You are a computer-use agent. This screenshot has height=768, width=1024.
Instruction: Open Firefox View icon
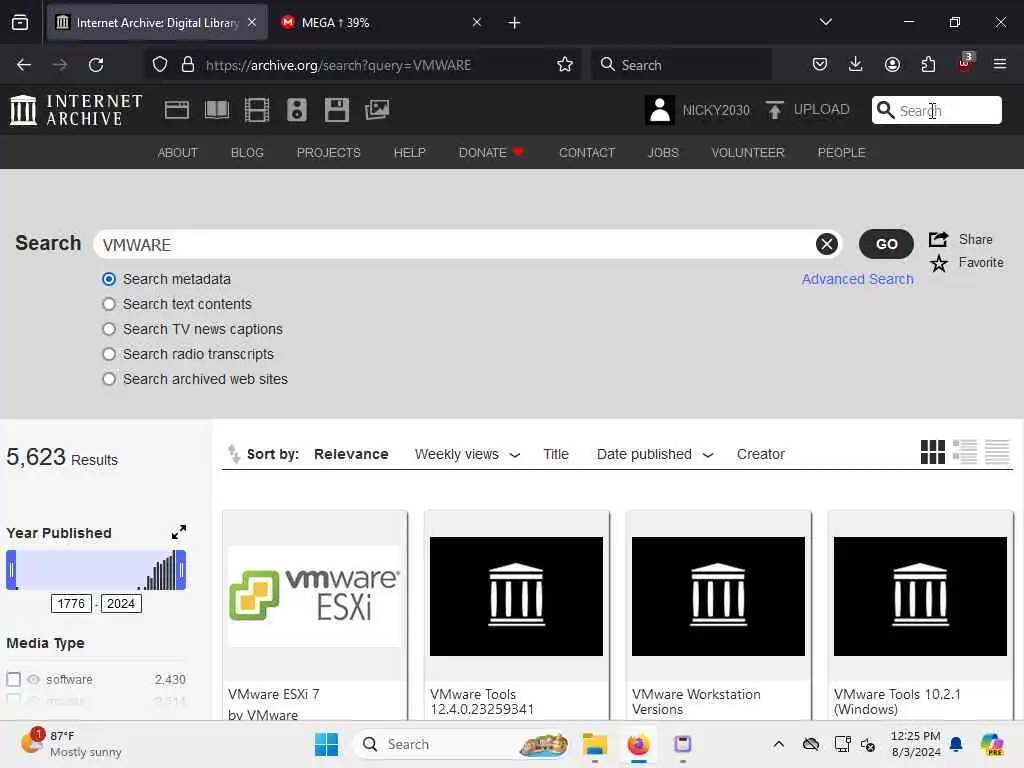pos(20,23)
